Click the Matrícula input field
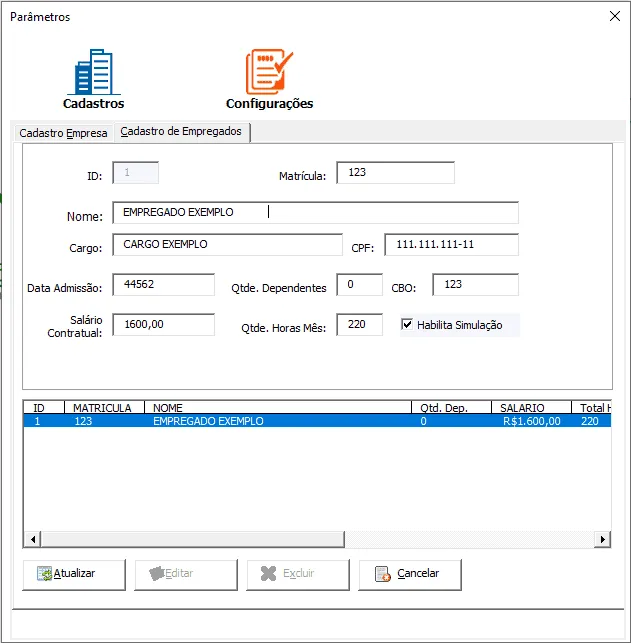The width and height of the screenshot is (631, 643). pyautogui.click(x=395, y=173)
